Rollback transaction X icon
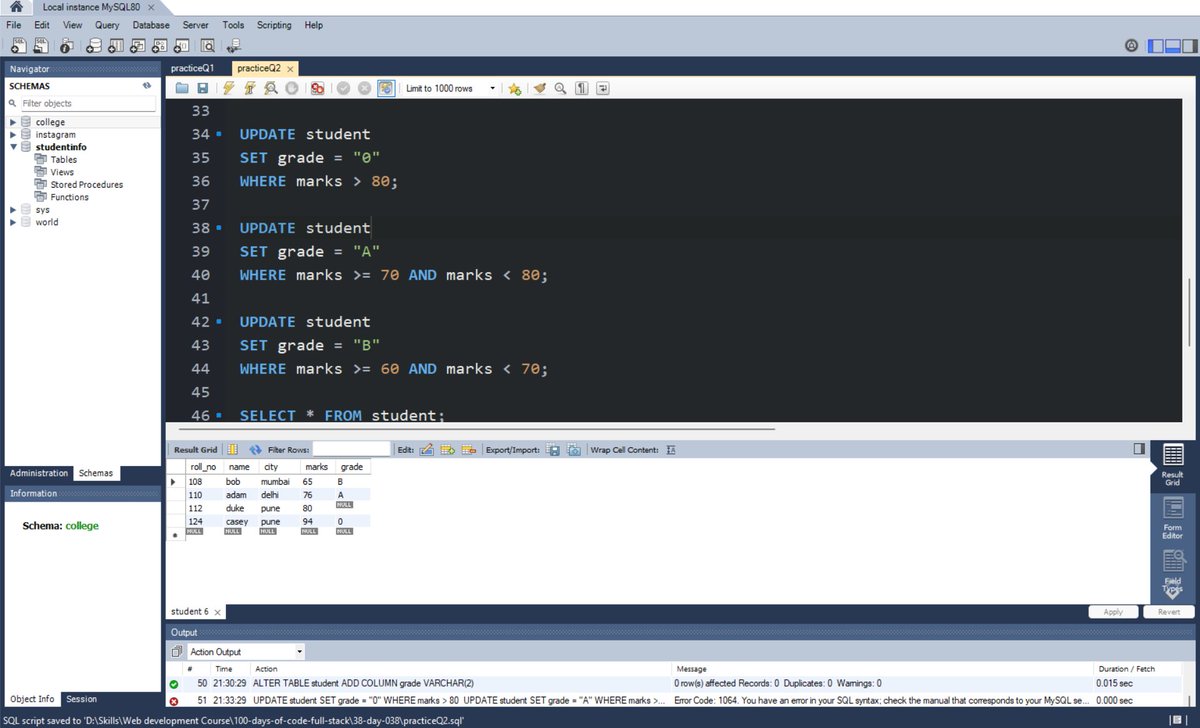The width and height of the screenshot is (1200, 728). 364,88
